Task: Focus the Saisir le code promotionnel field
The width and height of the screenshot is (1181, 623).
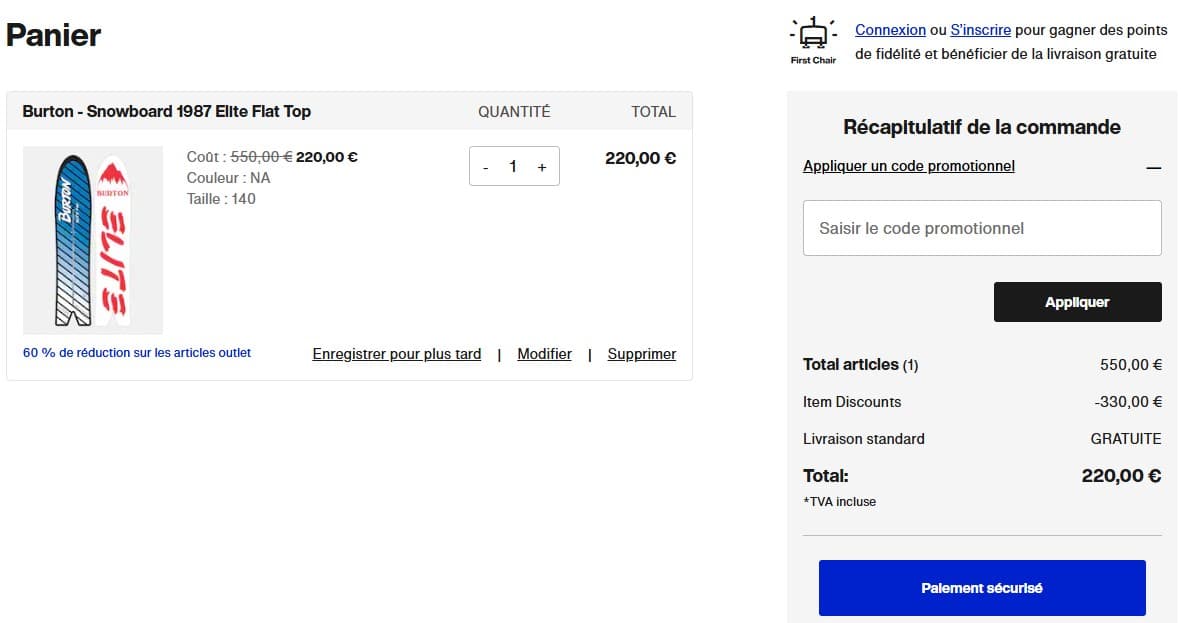Action: [x=982, y=228]
